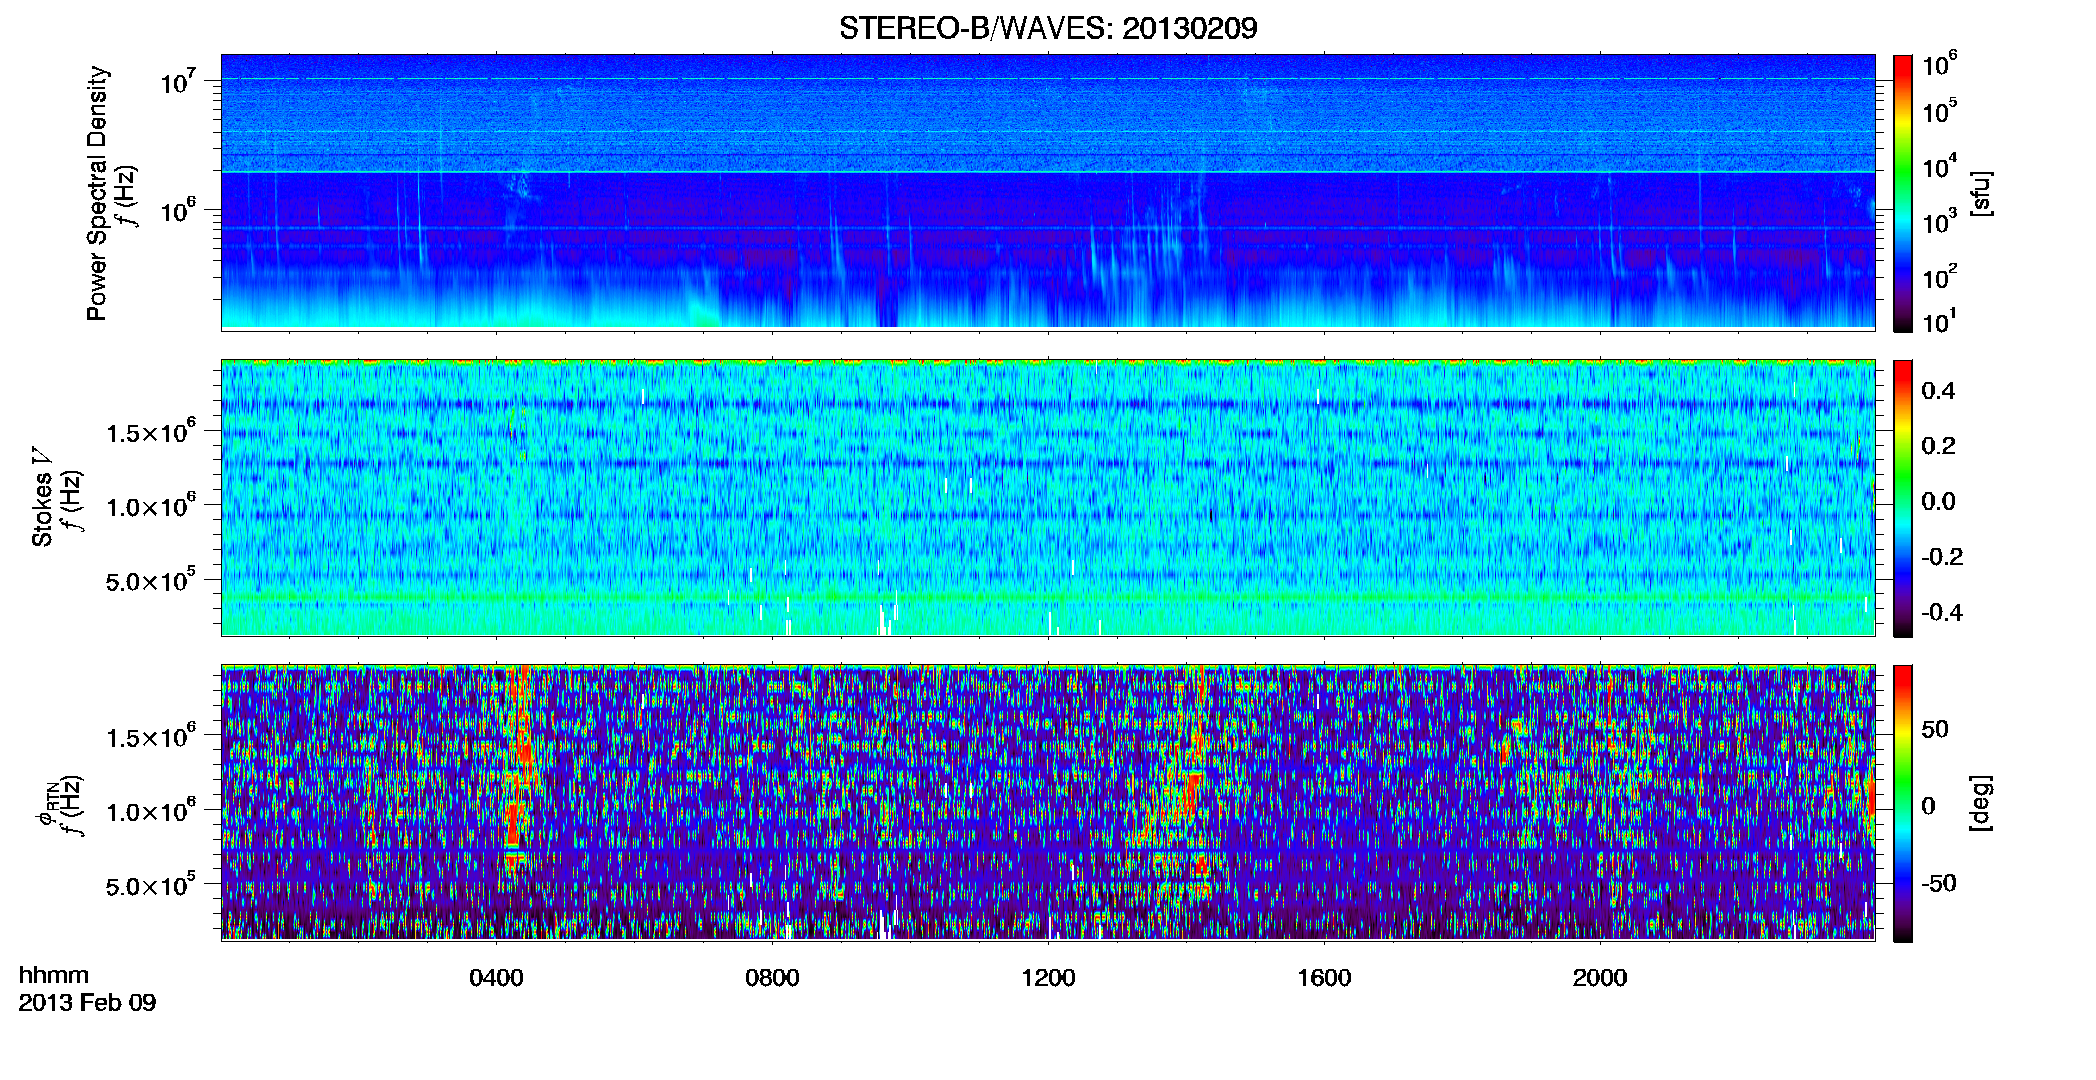Click the 1.0×10^6 tick of Stokes panel
The height and width of the screenshot is (1080, 2096).
coord(150,506)
